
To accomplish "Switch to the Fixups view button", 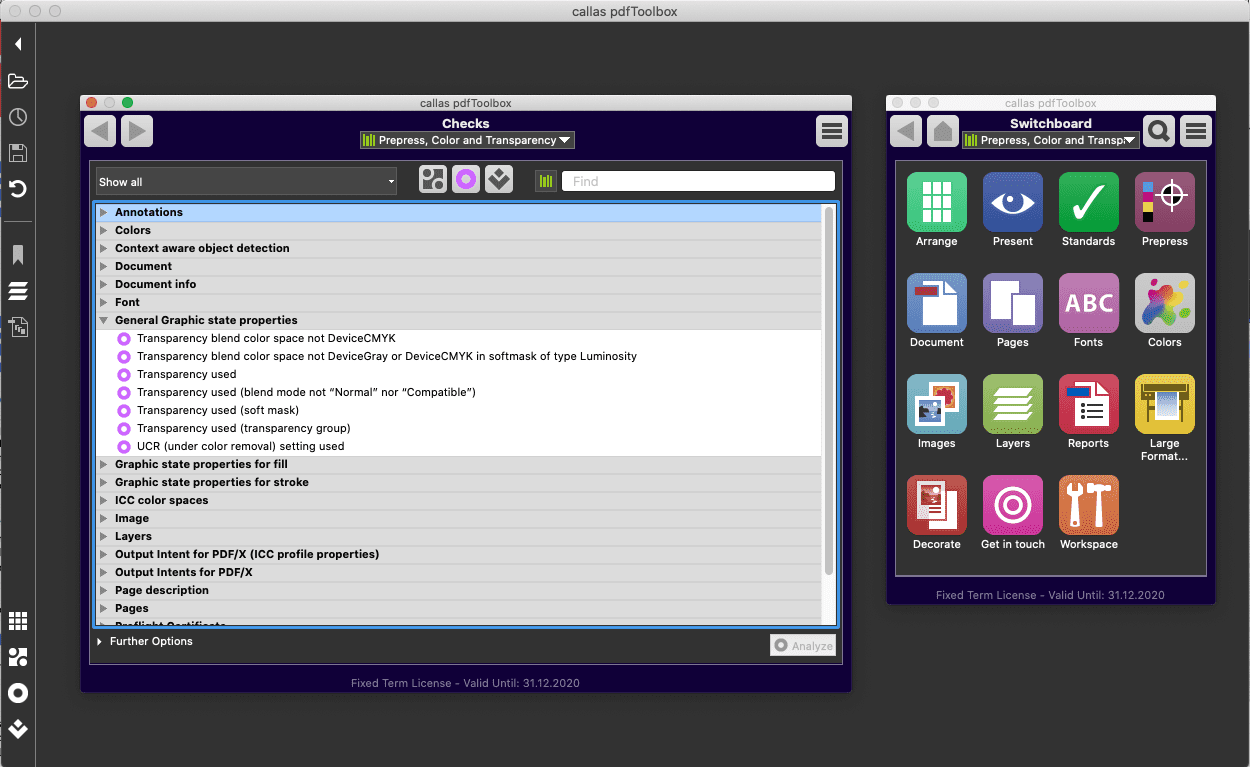I will pos(499,180).
